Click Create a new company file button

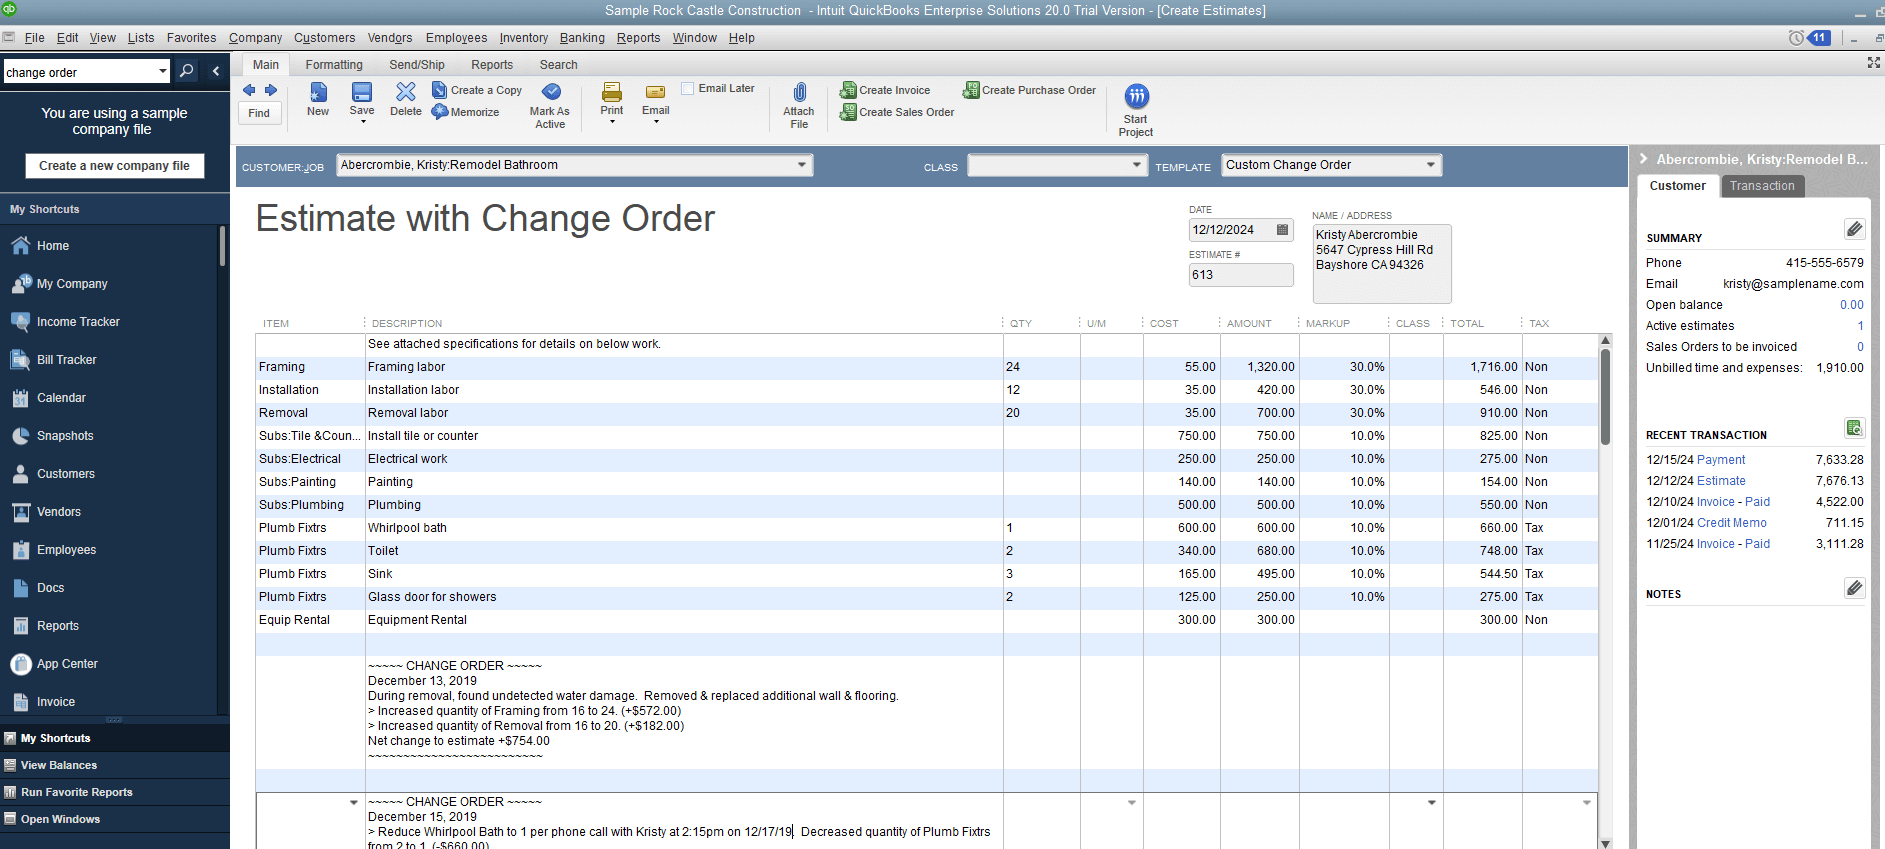(114, 166)
